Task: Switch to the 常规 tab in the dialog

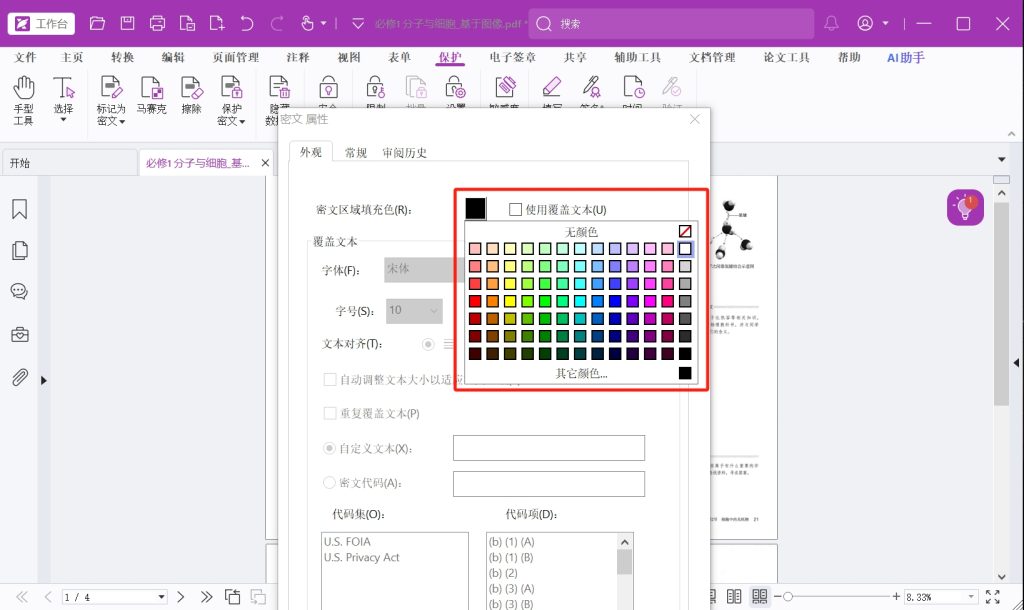Action: tap(356, 153)
